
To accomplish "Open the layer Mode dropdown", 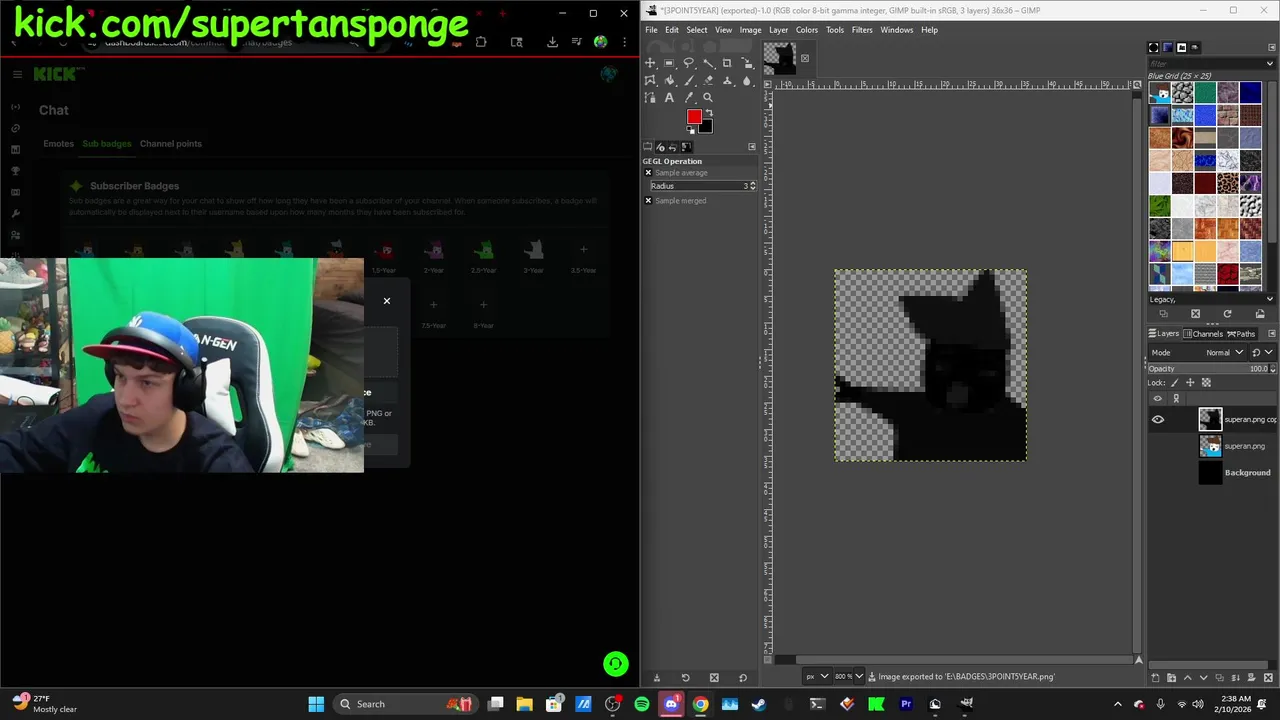I will (1197, 352).
